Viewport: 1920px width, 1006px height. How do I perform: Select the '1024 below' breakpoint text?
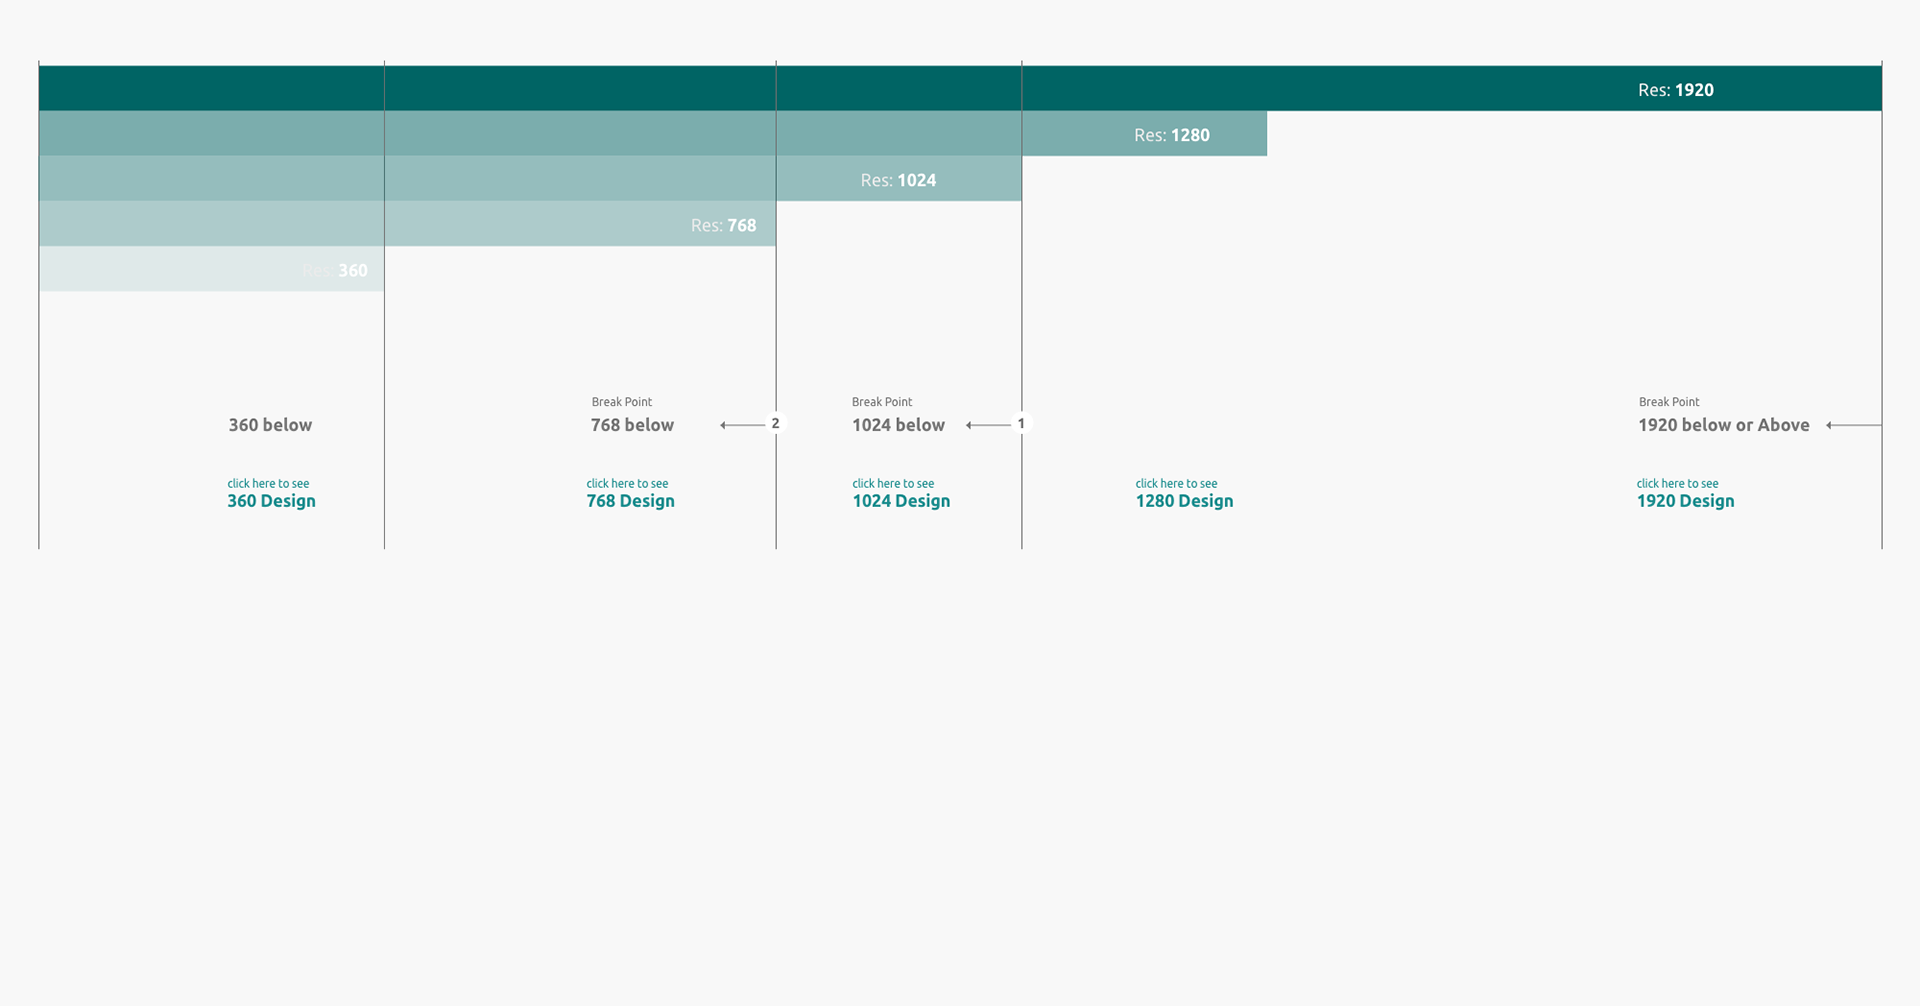[x=898, y=425]
